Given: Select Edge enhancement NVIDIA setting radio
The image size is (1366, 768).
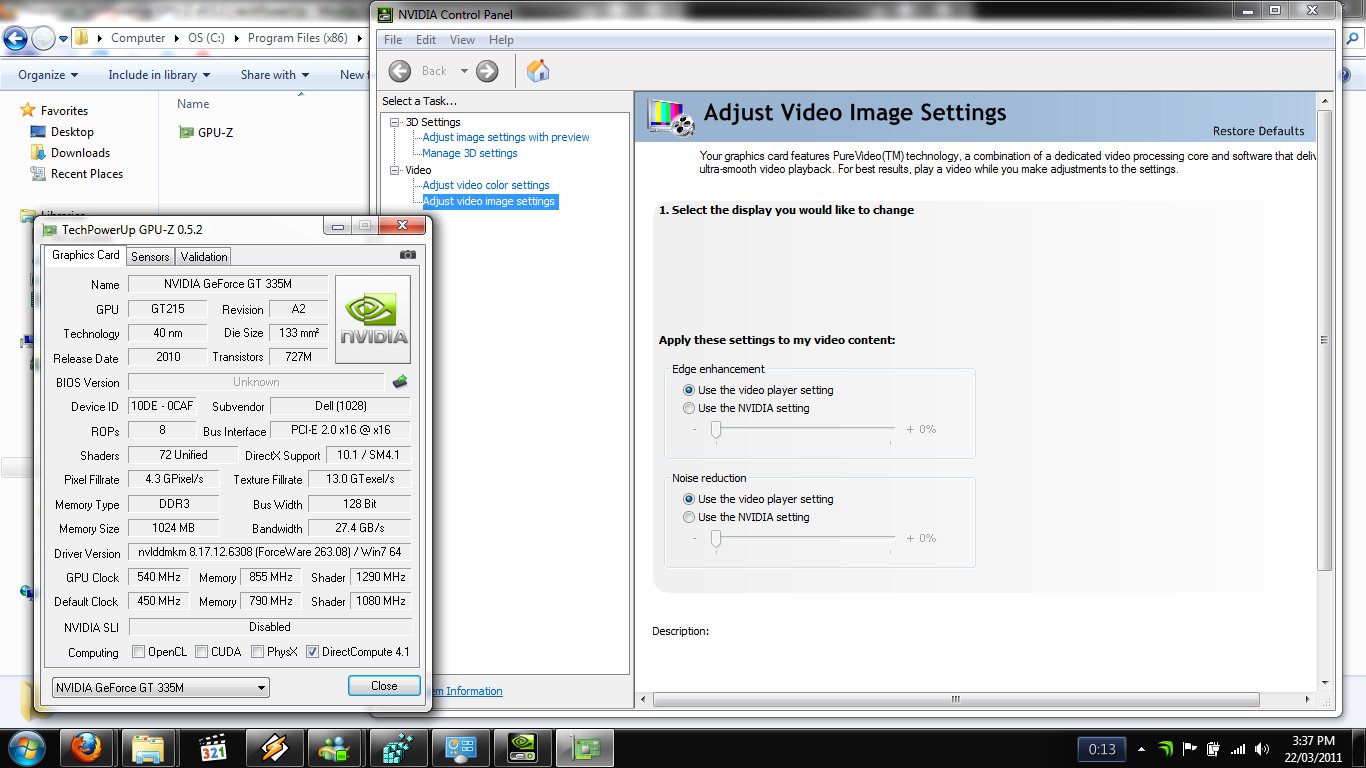Looking at the screenshot, I should point(689,408).
